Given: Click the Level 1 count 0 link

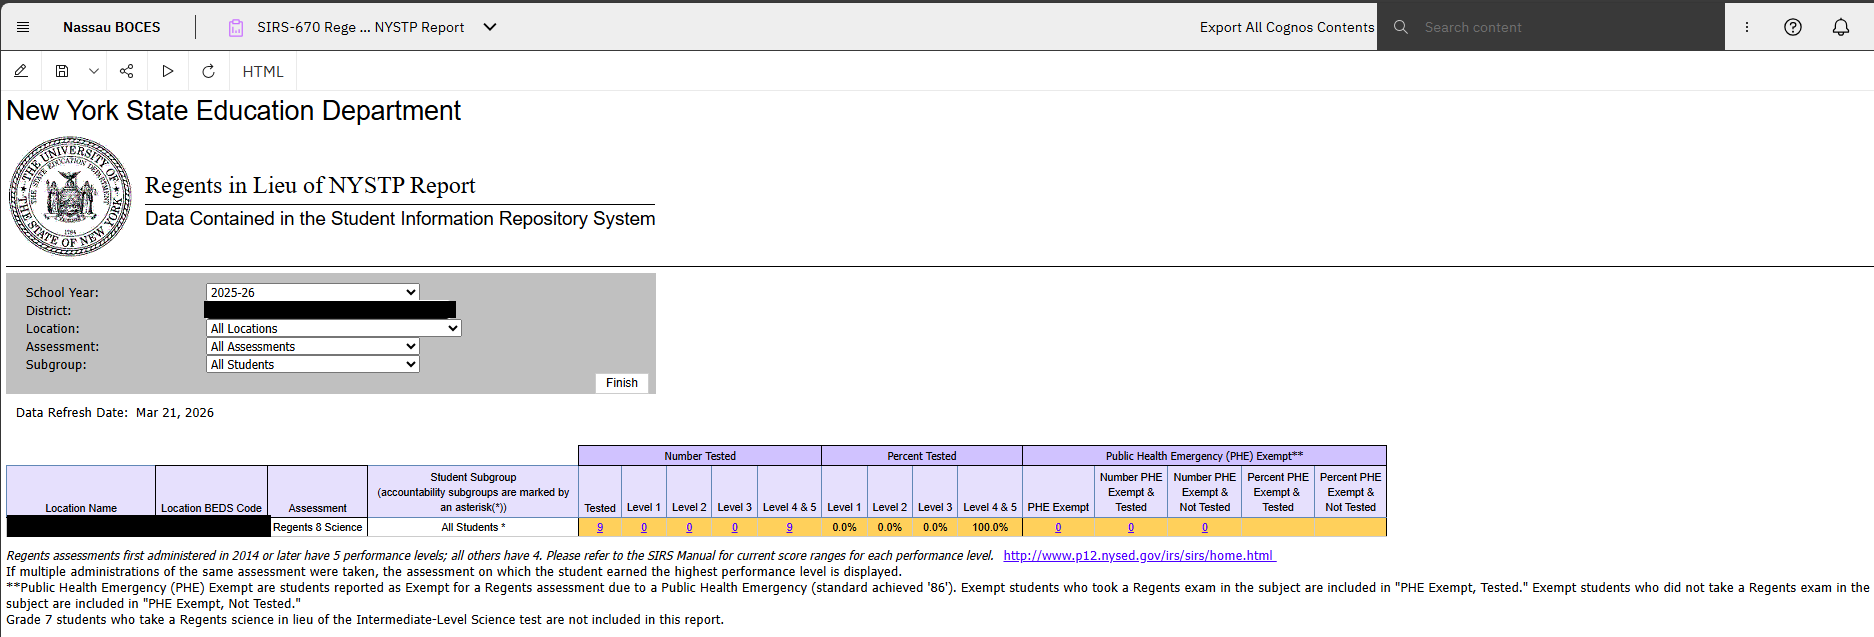Looking at the screenshot, I should pyautogui.click(x=644, y=528).
